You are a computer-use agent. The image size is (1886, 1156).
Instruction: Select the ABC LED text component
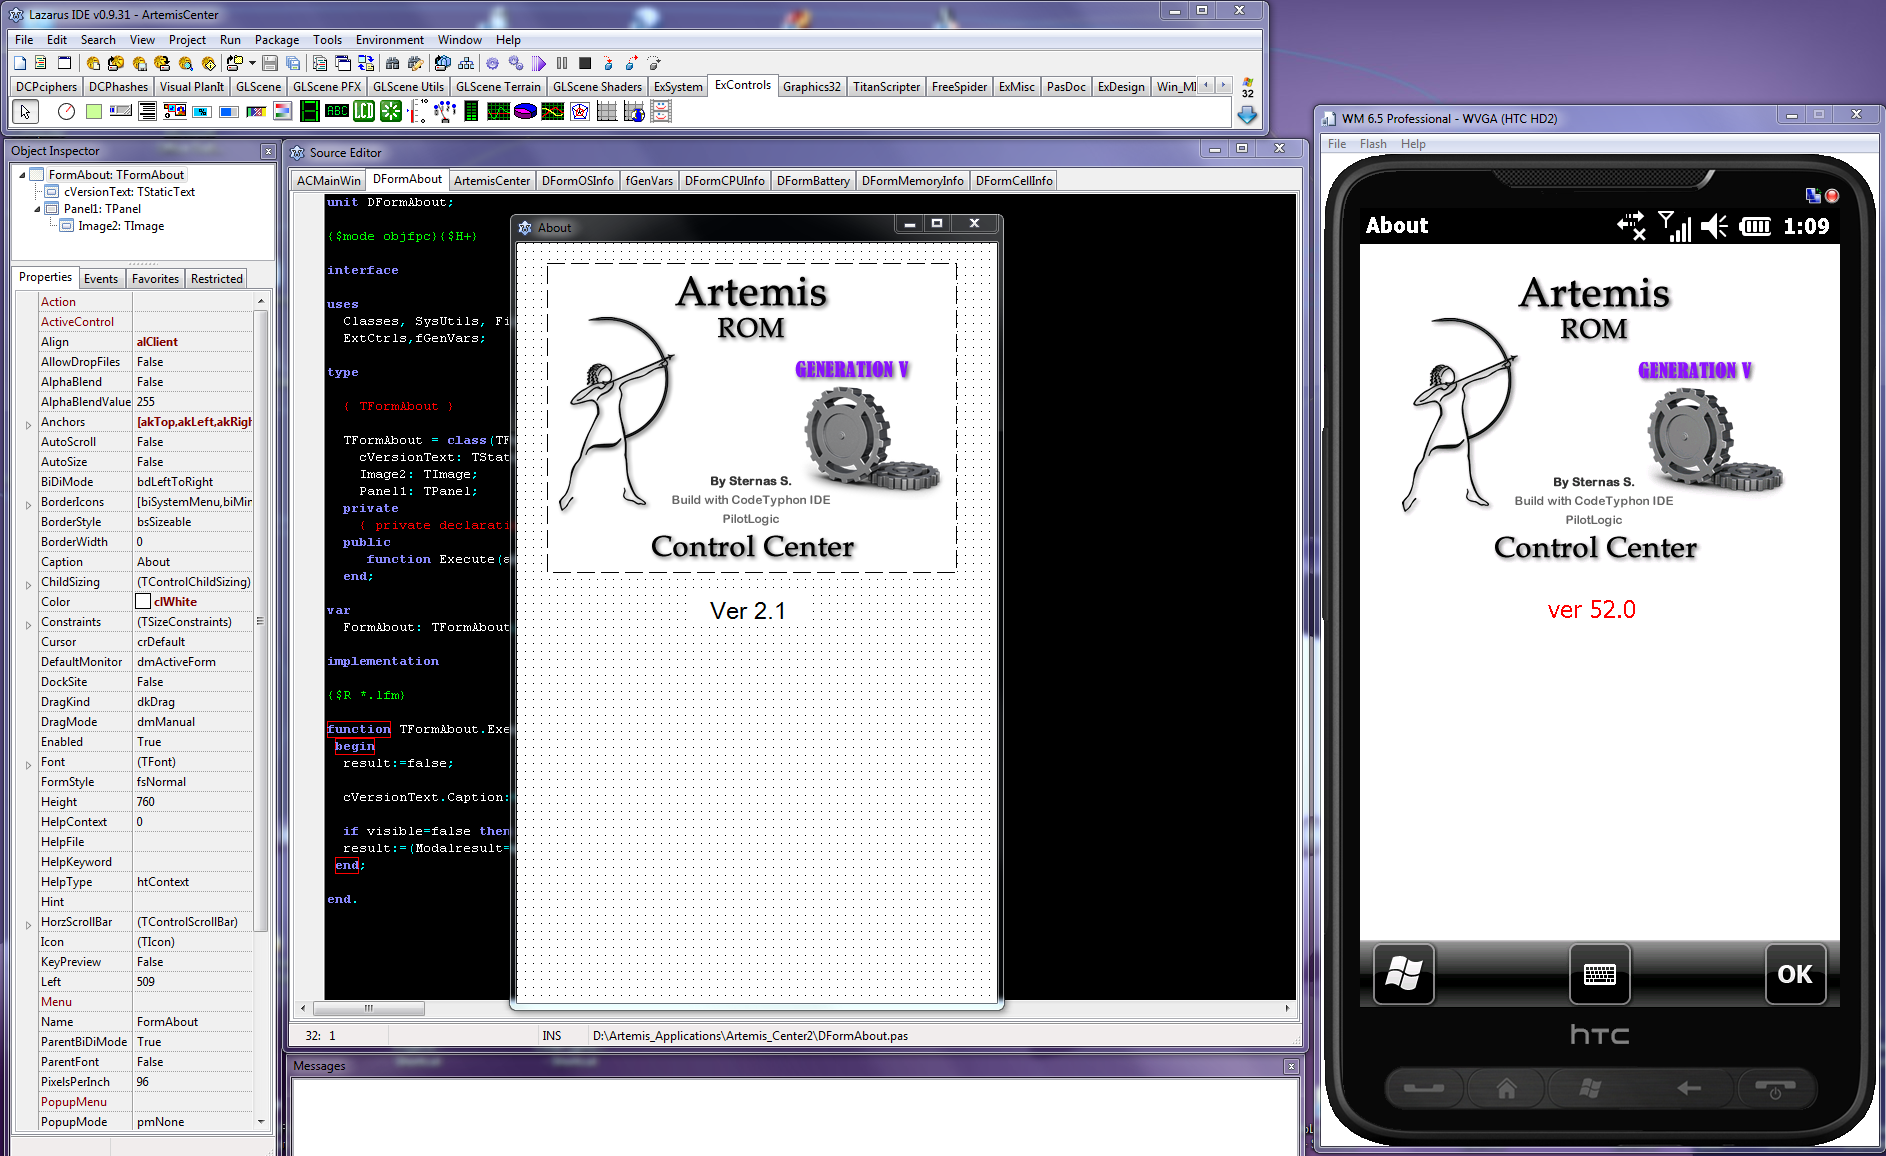pos(337,111)
